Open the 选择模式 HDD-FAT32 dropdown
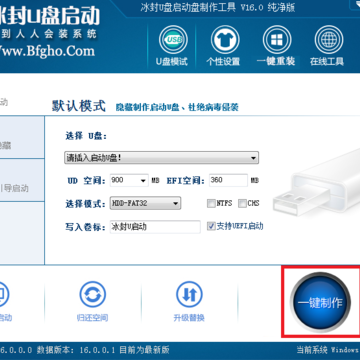This screenshot has height=360, width=360. click(x=145, y=203)
